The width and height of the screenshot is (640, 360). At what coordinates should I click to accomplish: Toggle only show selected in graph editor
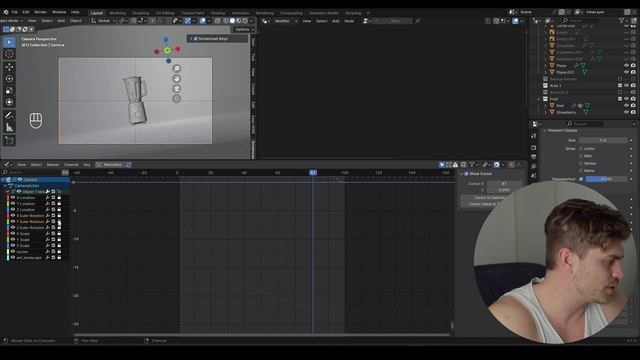click(x=442, y=165)
